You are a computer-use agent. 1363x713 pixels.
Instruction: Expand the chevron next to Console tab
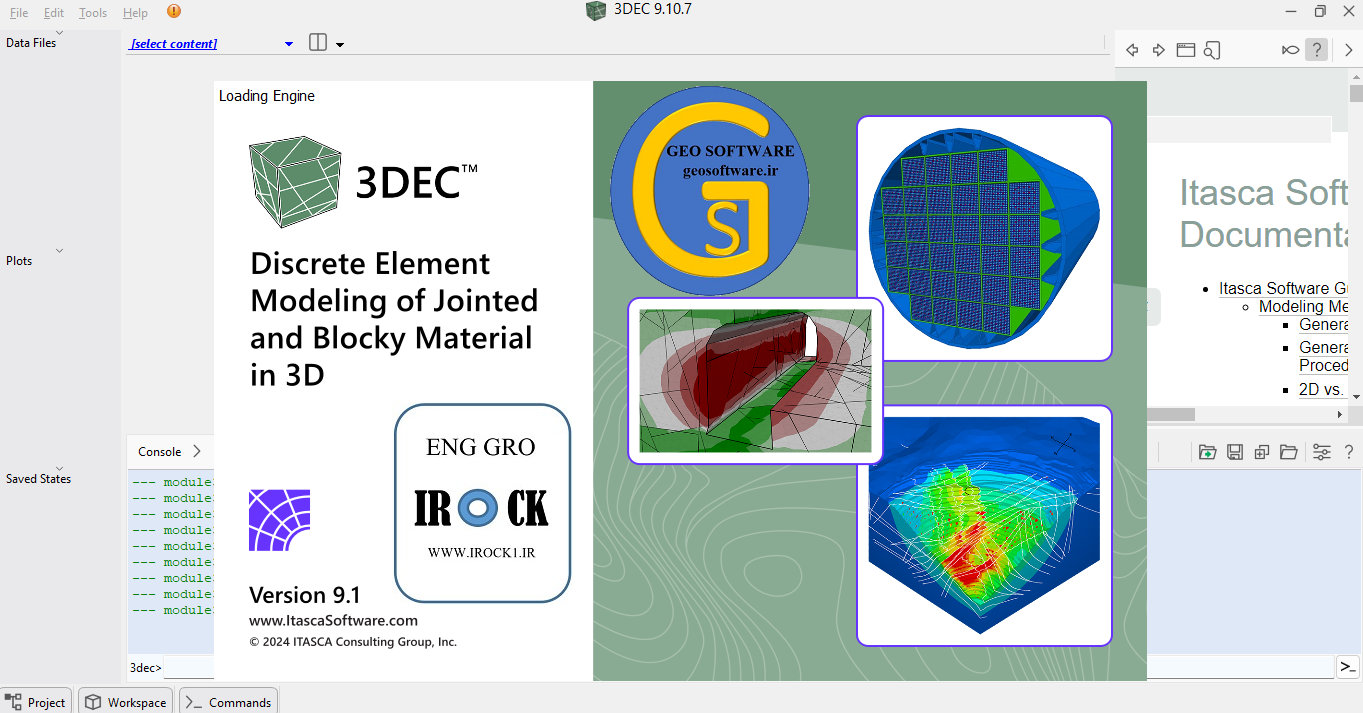(197, 452)
